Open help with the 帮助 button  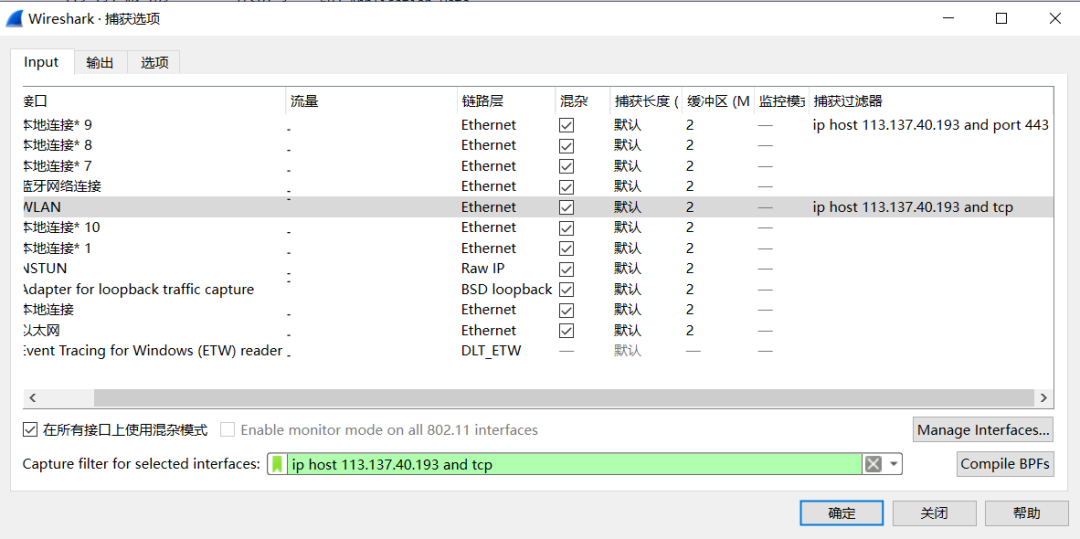coord(1027,513)
